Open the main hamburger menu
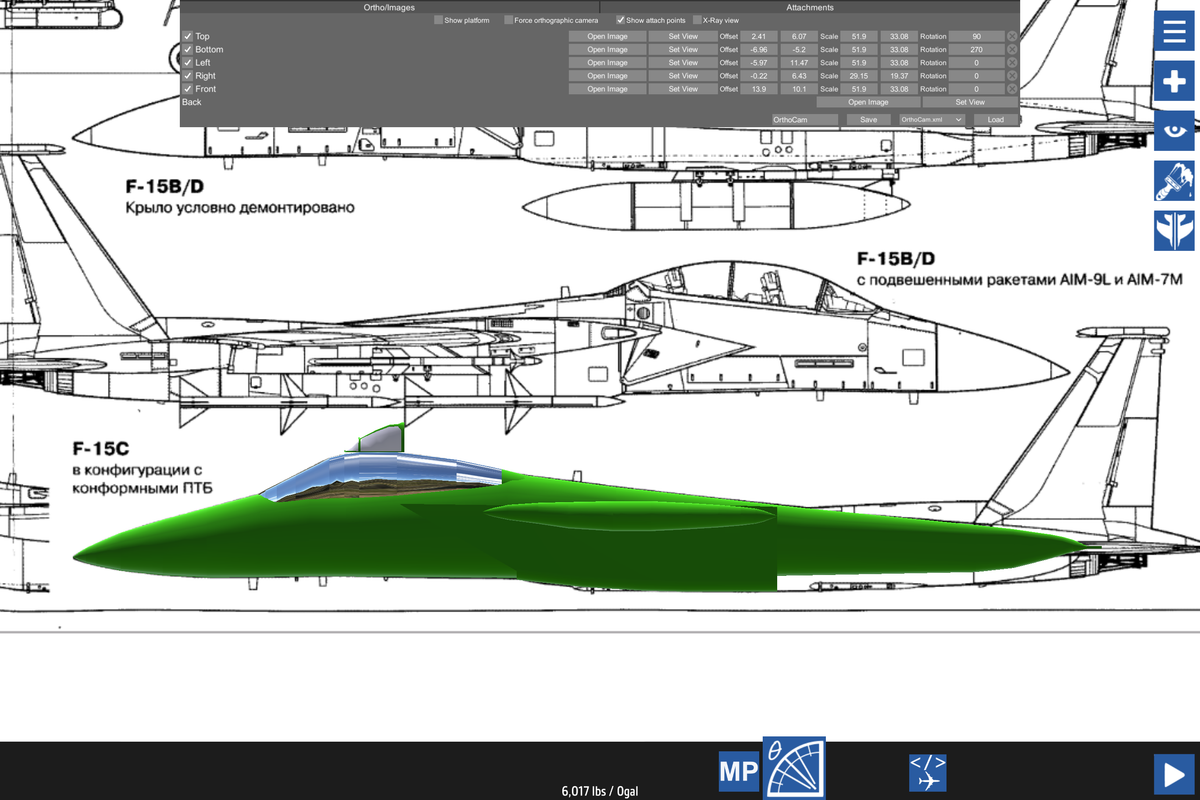 (1172, 33)
